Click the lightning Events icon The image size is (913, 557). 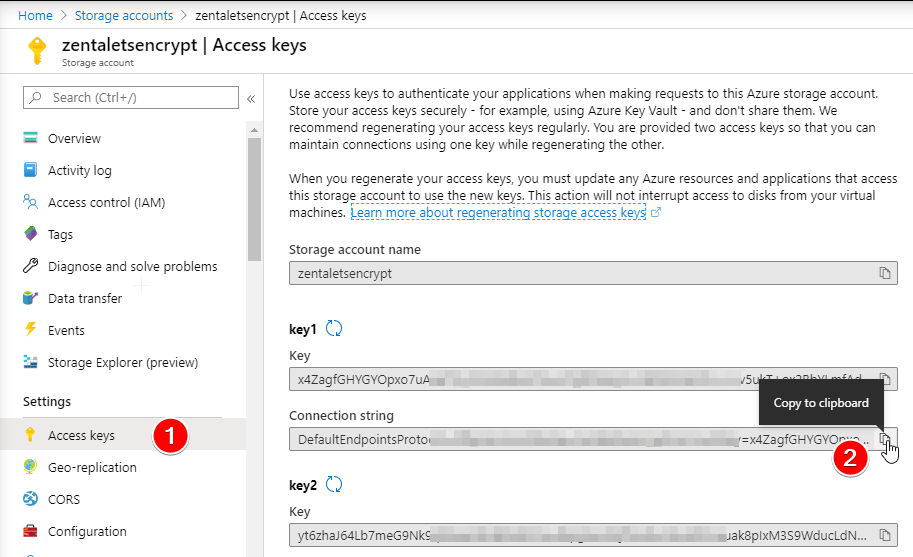(x=30, y=329)
